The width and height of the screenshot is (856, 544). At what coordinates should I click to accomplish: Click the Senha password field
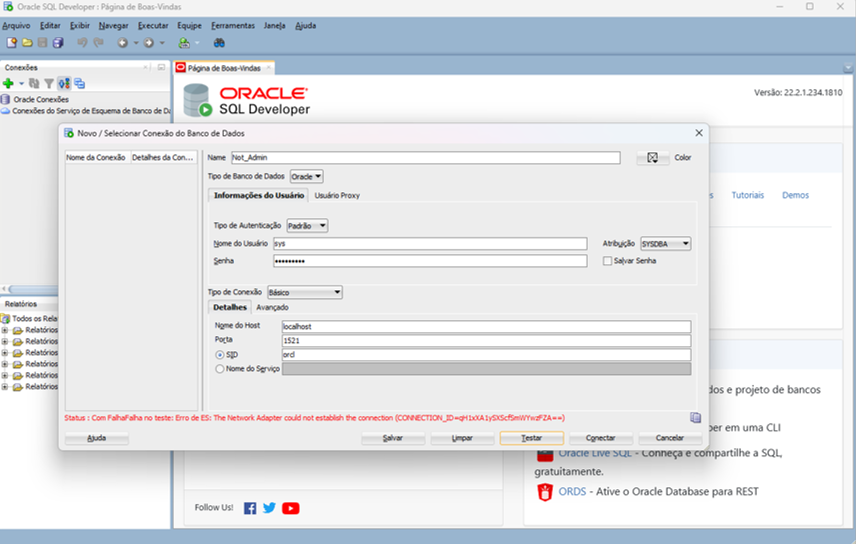click(430, 261)
